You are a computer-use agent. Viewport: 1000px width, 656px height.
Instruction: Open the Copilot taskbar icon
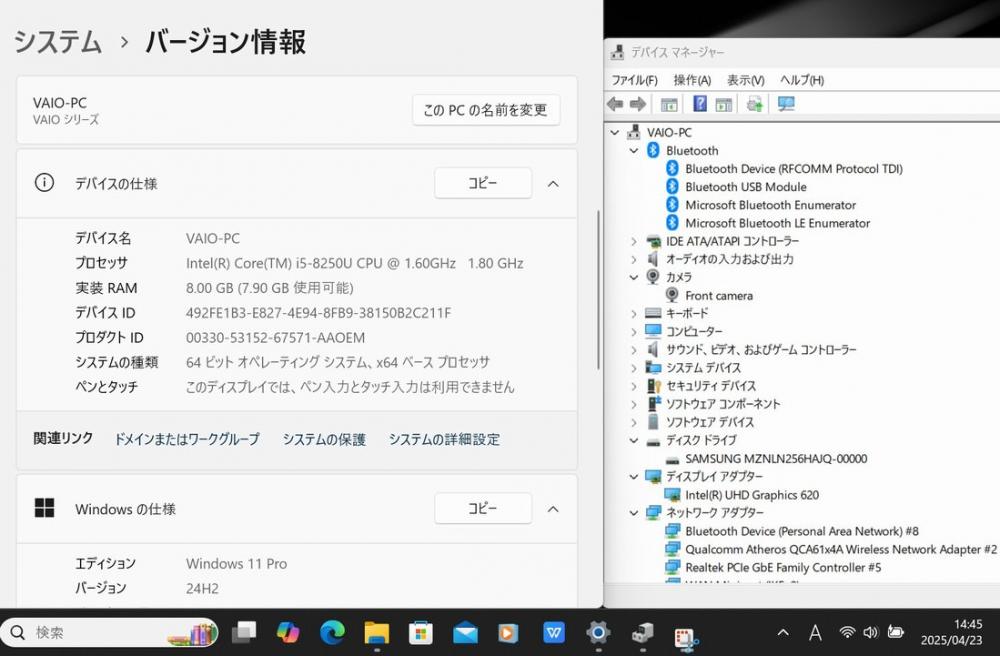point(288,632)
